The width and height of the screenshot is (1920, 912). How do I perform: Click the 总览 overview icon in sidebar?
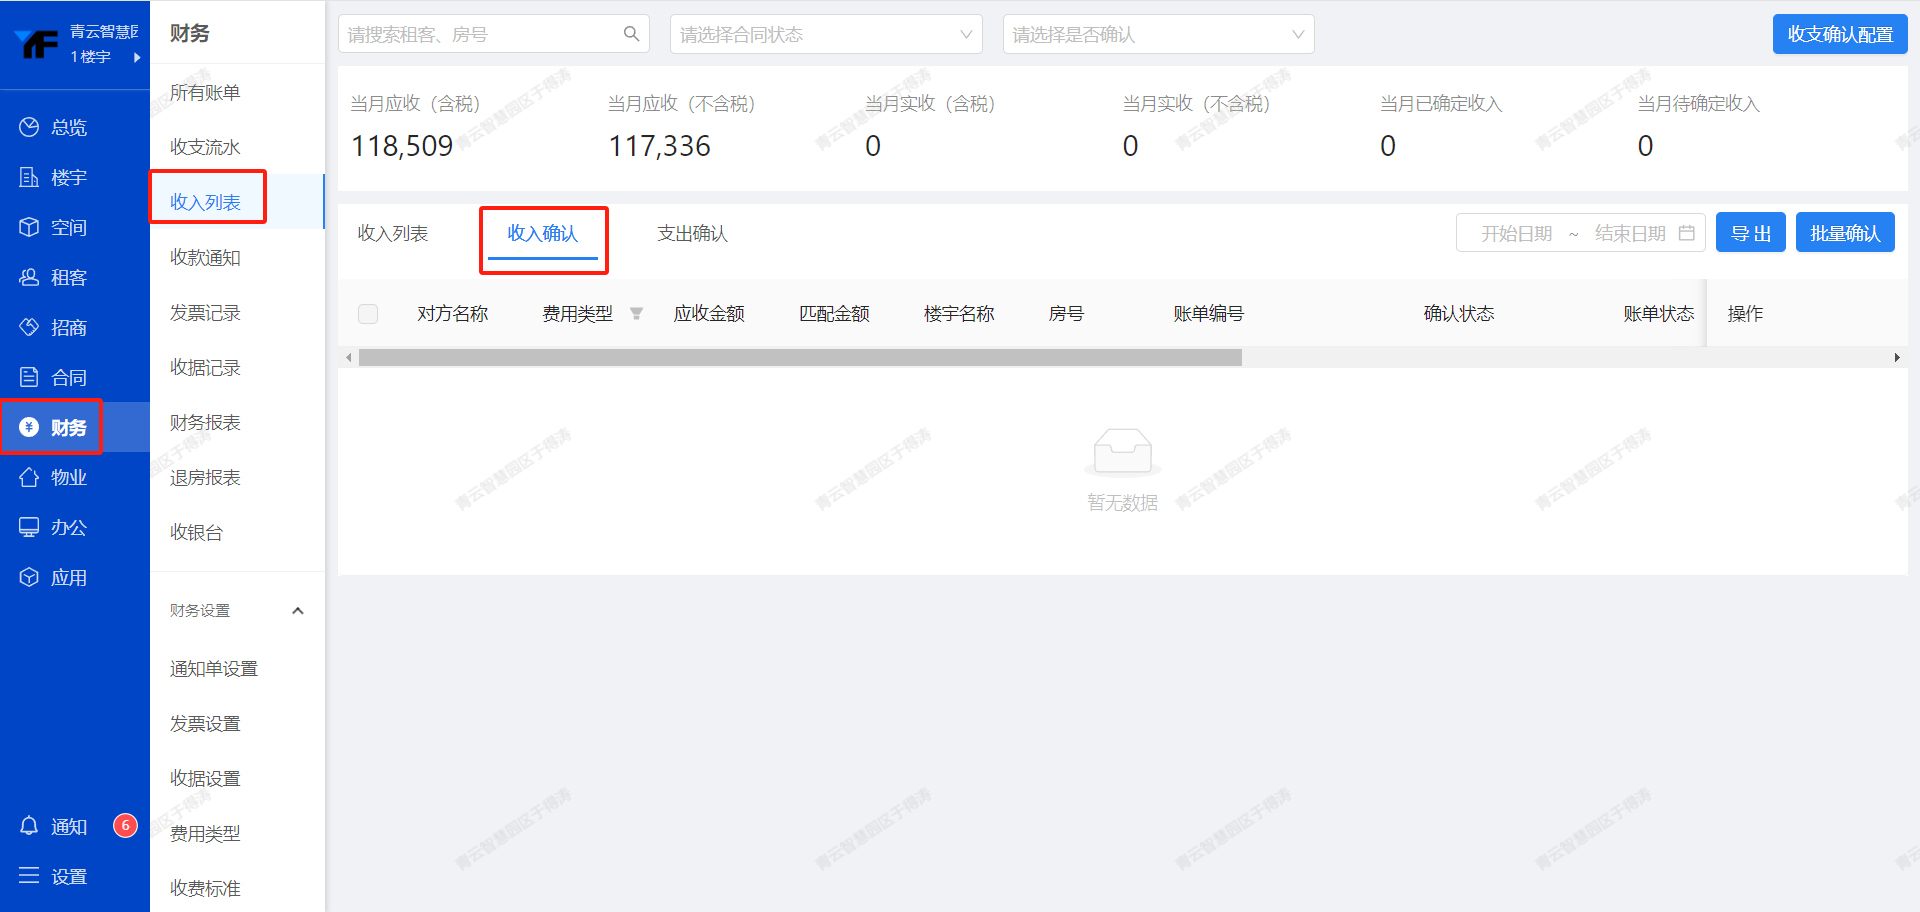(x=29, y=127)
